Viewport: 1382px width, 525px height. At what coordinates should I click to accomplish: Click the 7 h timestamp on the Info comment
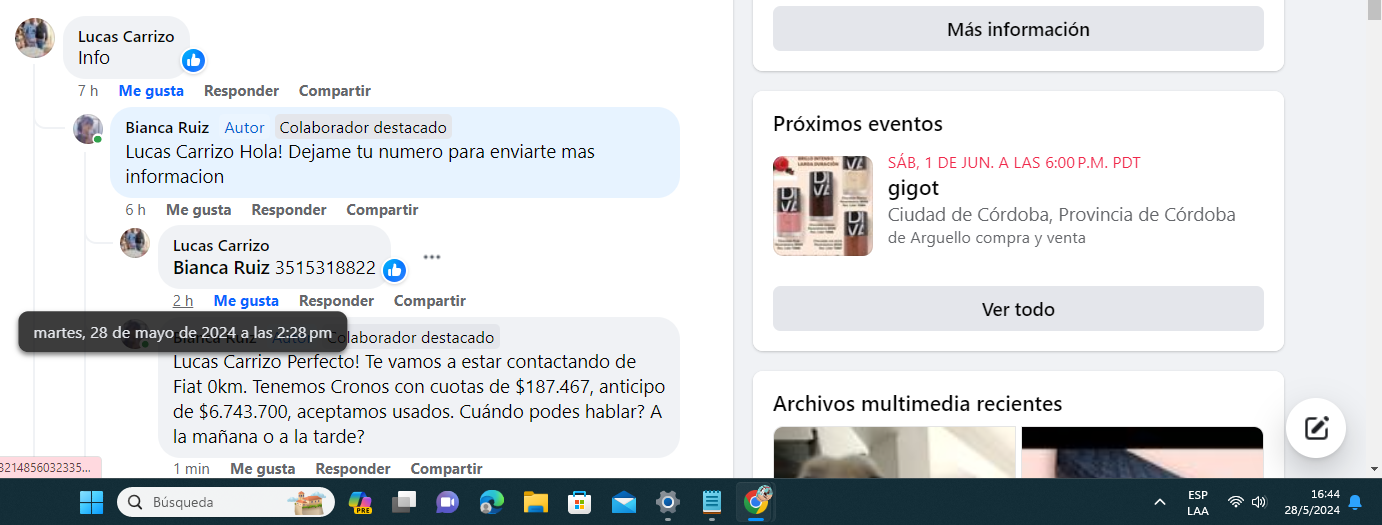pyautogui.click(x=88, y=91)
